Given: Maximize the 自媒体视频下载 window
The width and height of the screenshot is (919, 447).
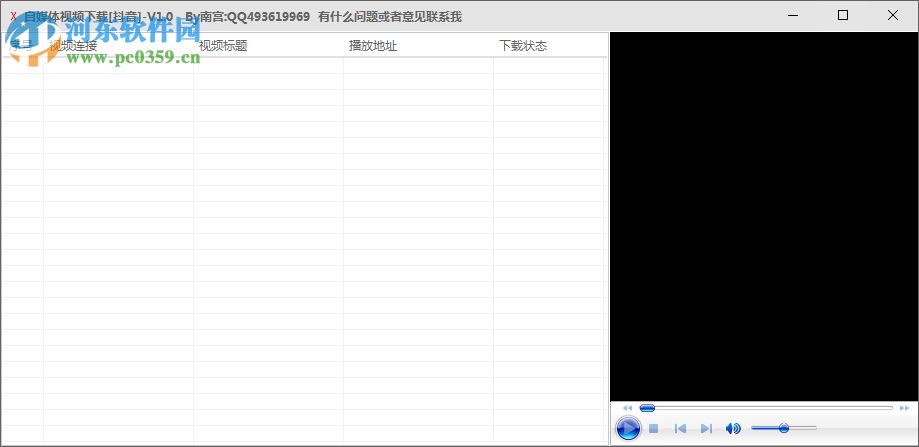Looking at the screenshot, I should tap(843, 16).
